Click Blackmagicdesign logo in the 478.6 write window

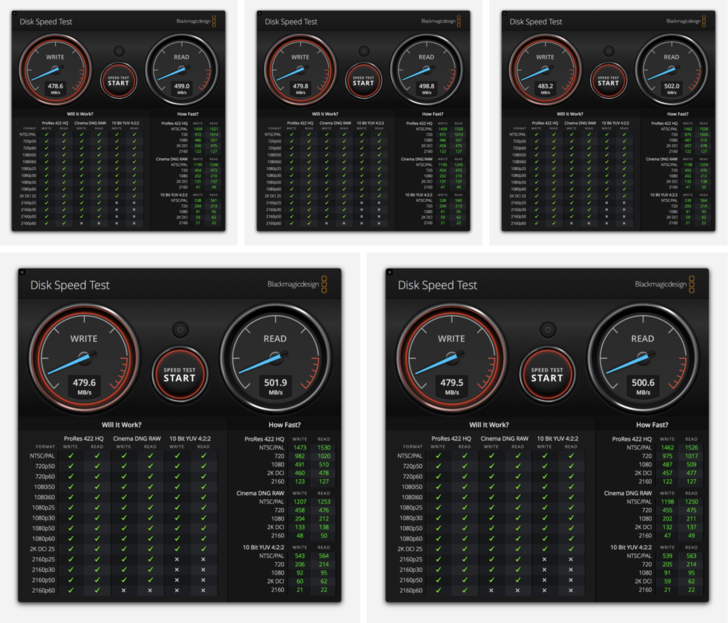click(196, 21)
